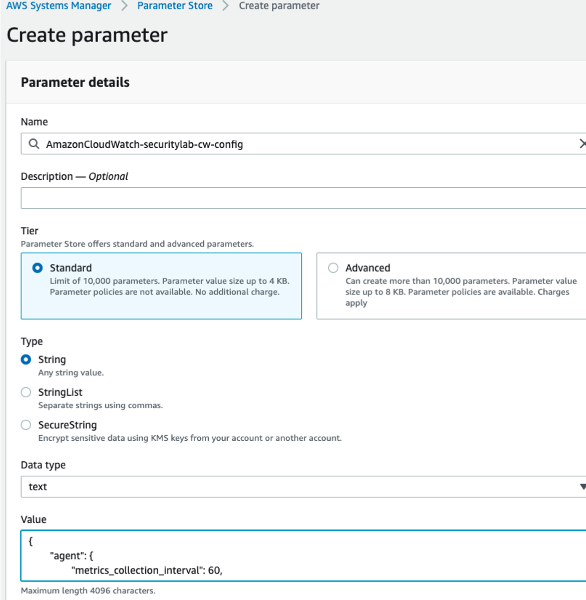Image resolution: width=586 pixels, height=600 pixels.
Task: Click the breadcrumb chevron after Parameter Store
Action: pyautogui.click(x=225, y=6)
